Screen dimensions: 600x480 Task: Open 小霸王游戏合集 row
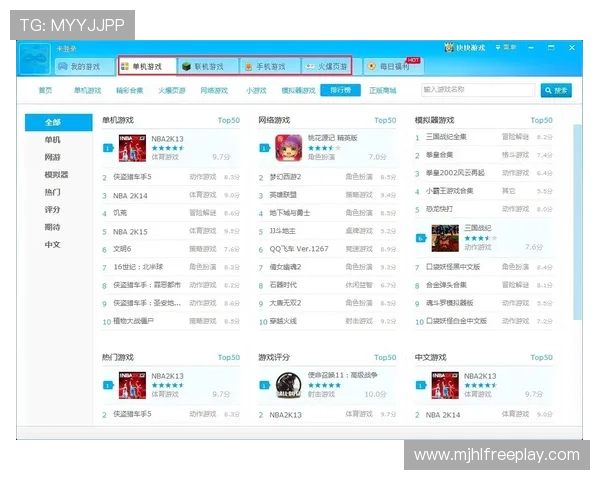pyautogui.click(x=484, y=191)
